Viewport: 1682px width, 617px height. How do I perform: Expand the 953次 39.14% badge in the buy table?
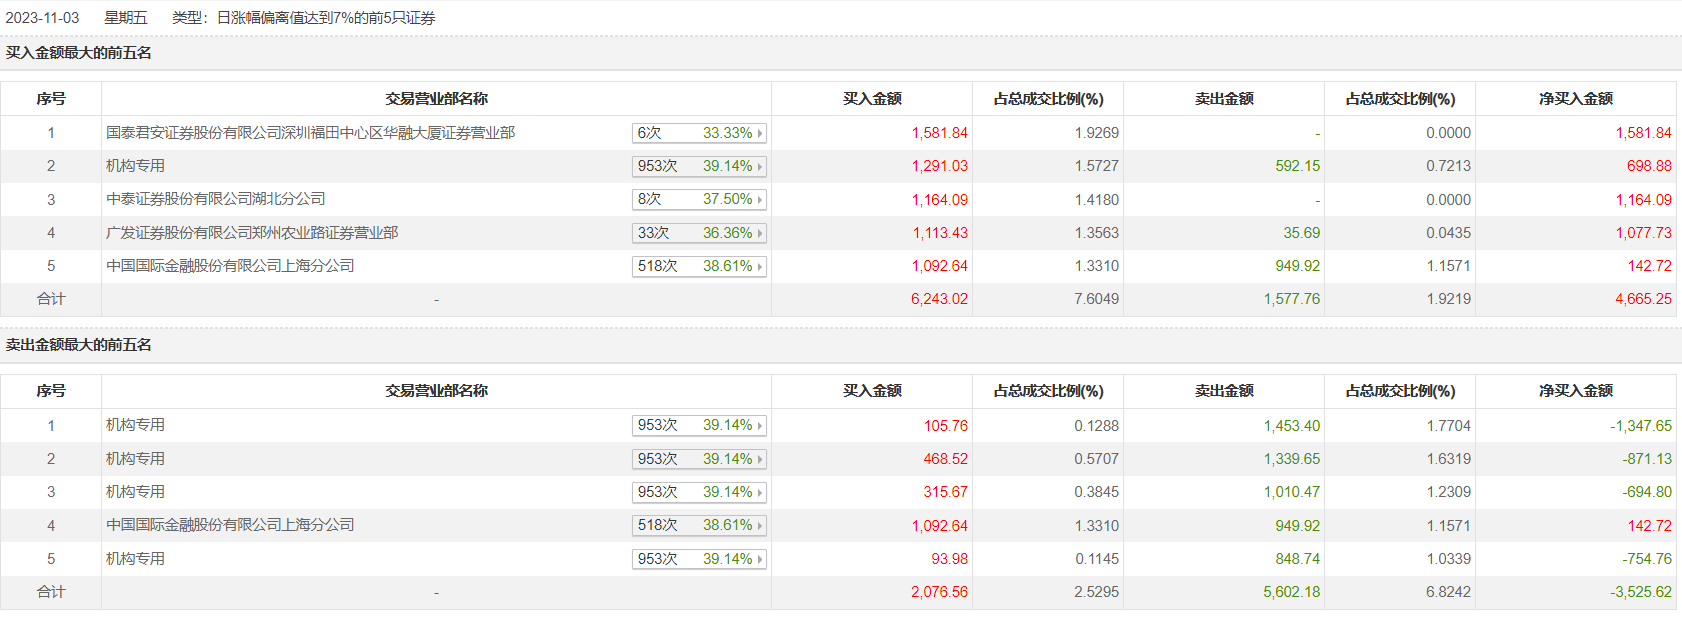tap(760, 167)
